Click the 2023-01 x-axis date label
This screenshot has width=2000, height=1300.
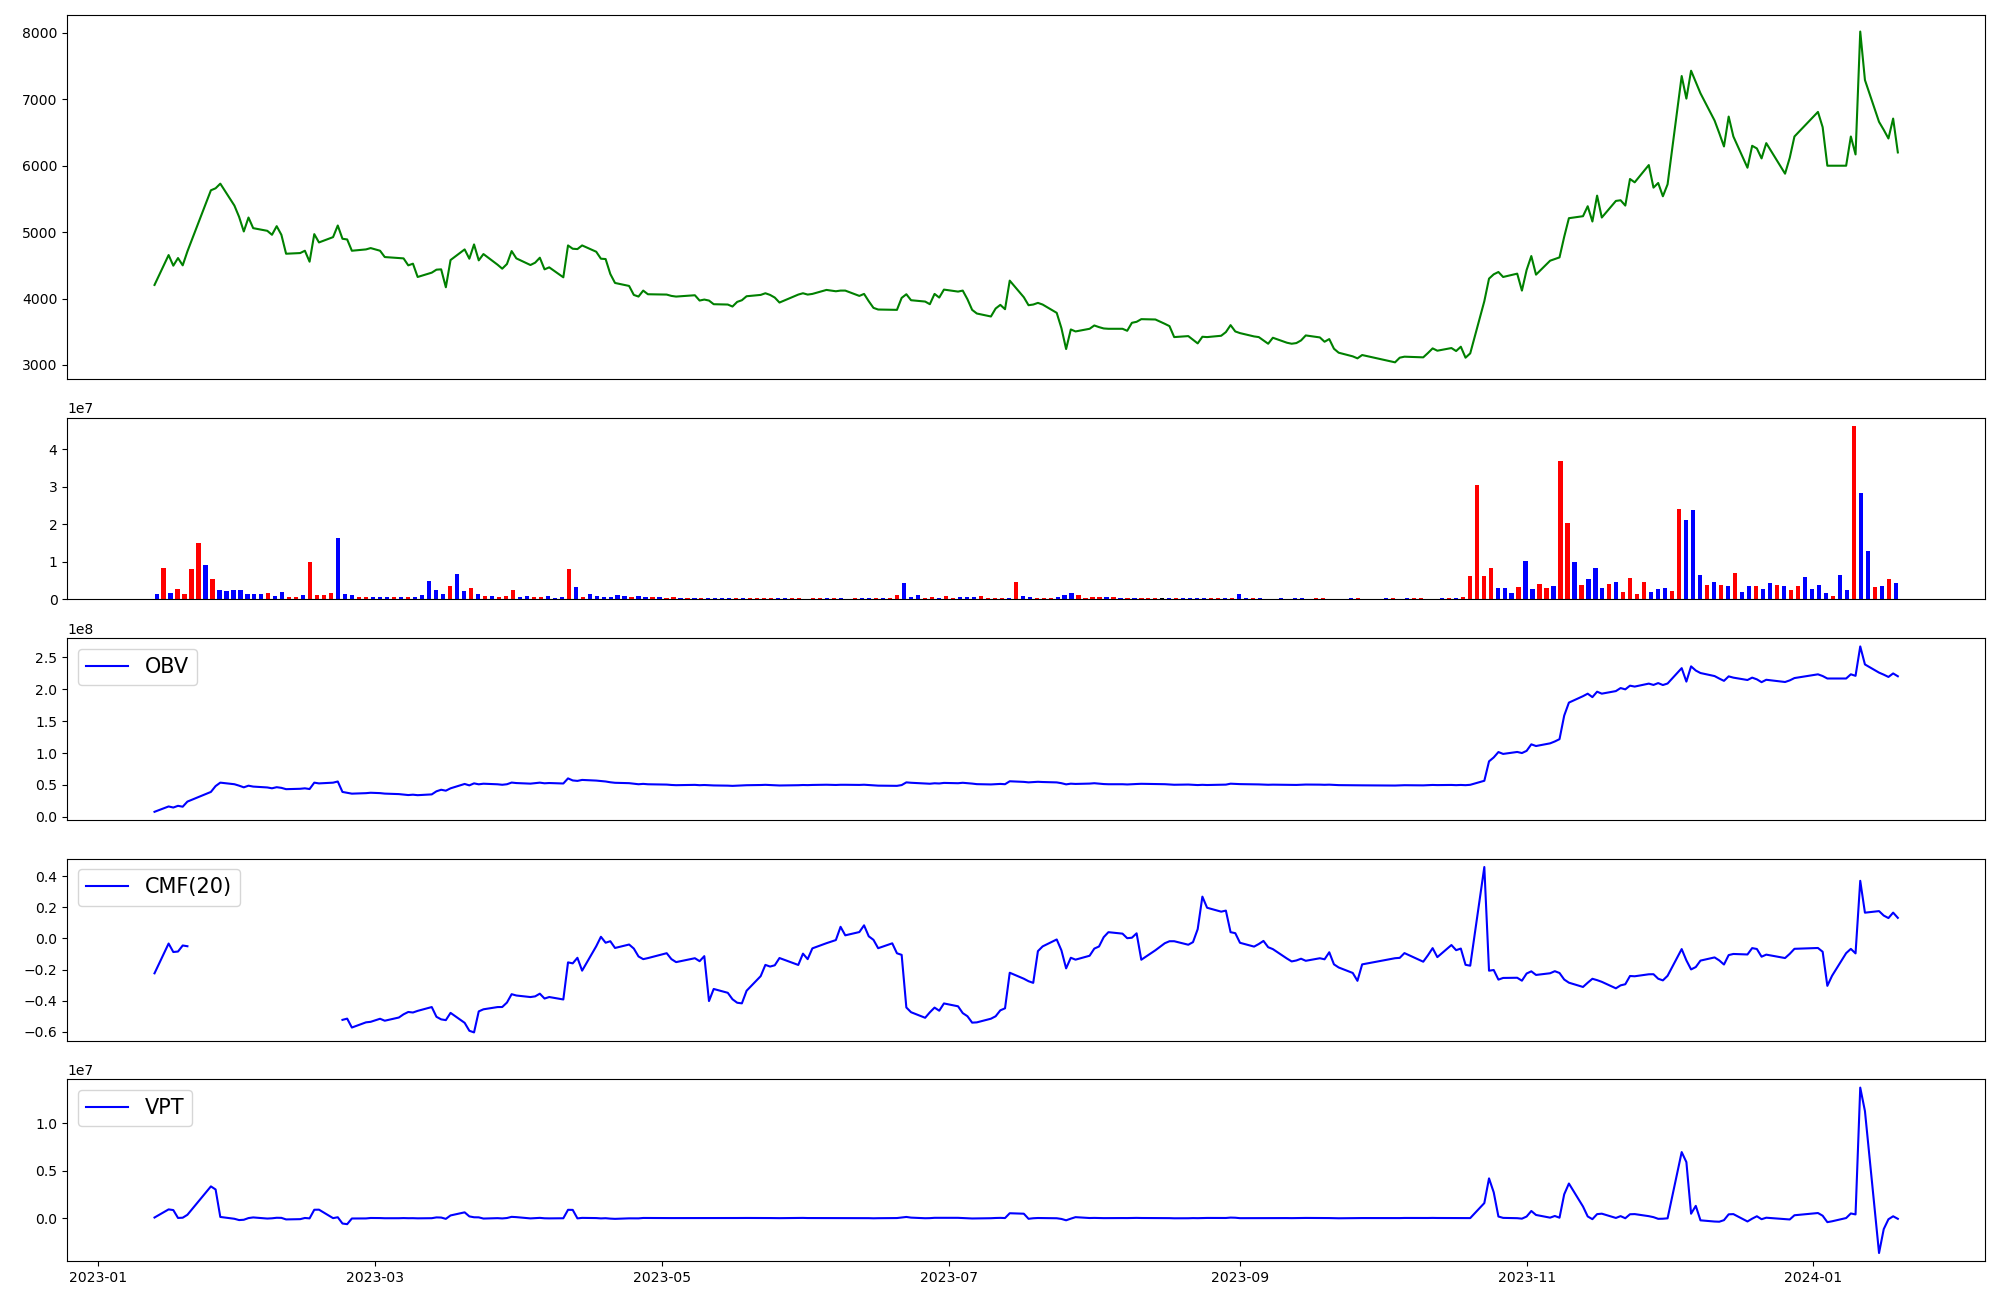tap(98, 1277)
